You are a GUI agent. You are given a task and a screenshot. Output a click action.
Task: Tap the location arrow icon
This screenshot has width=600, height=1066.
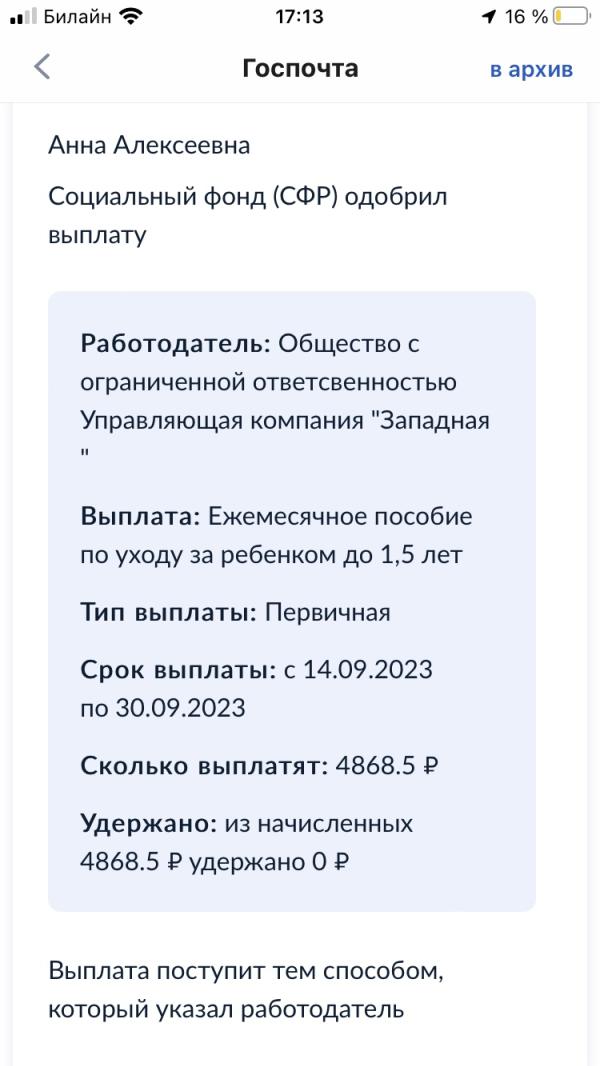coord(489,17)
